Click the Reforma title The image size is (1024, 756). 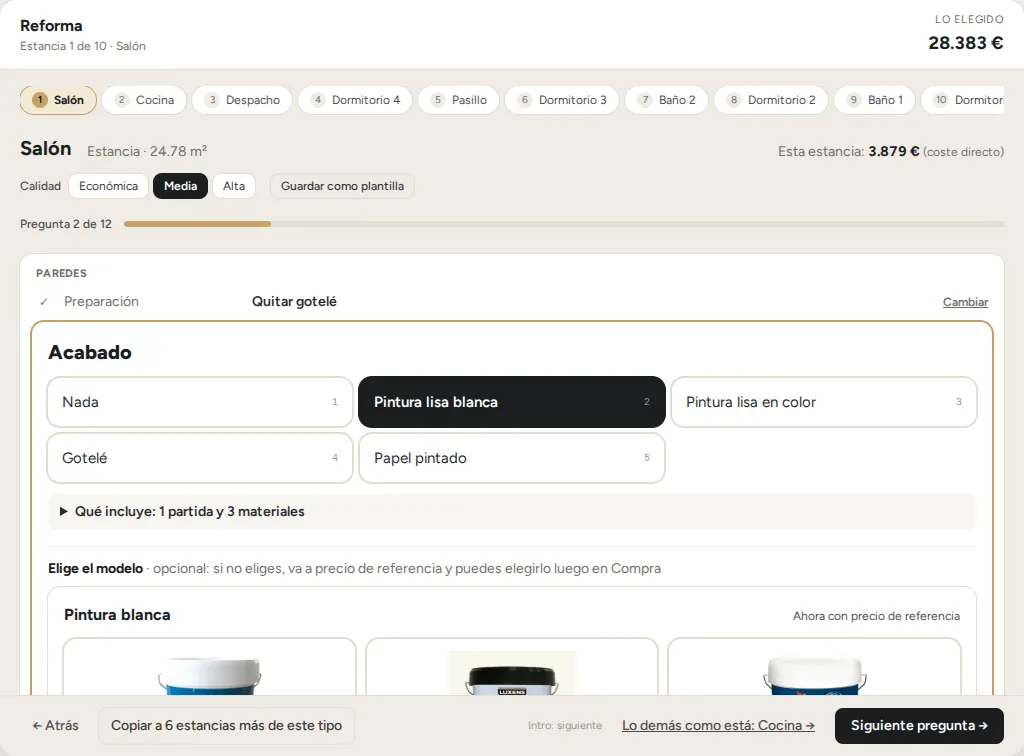(x=51, y=26)
